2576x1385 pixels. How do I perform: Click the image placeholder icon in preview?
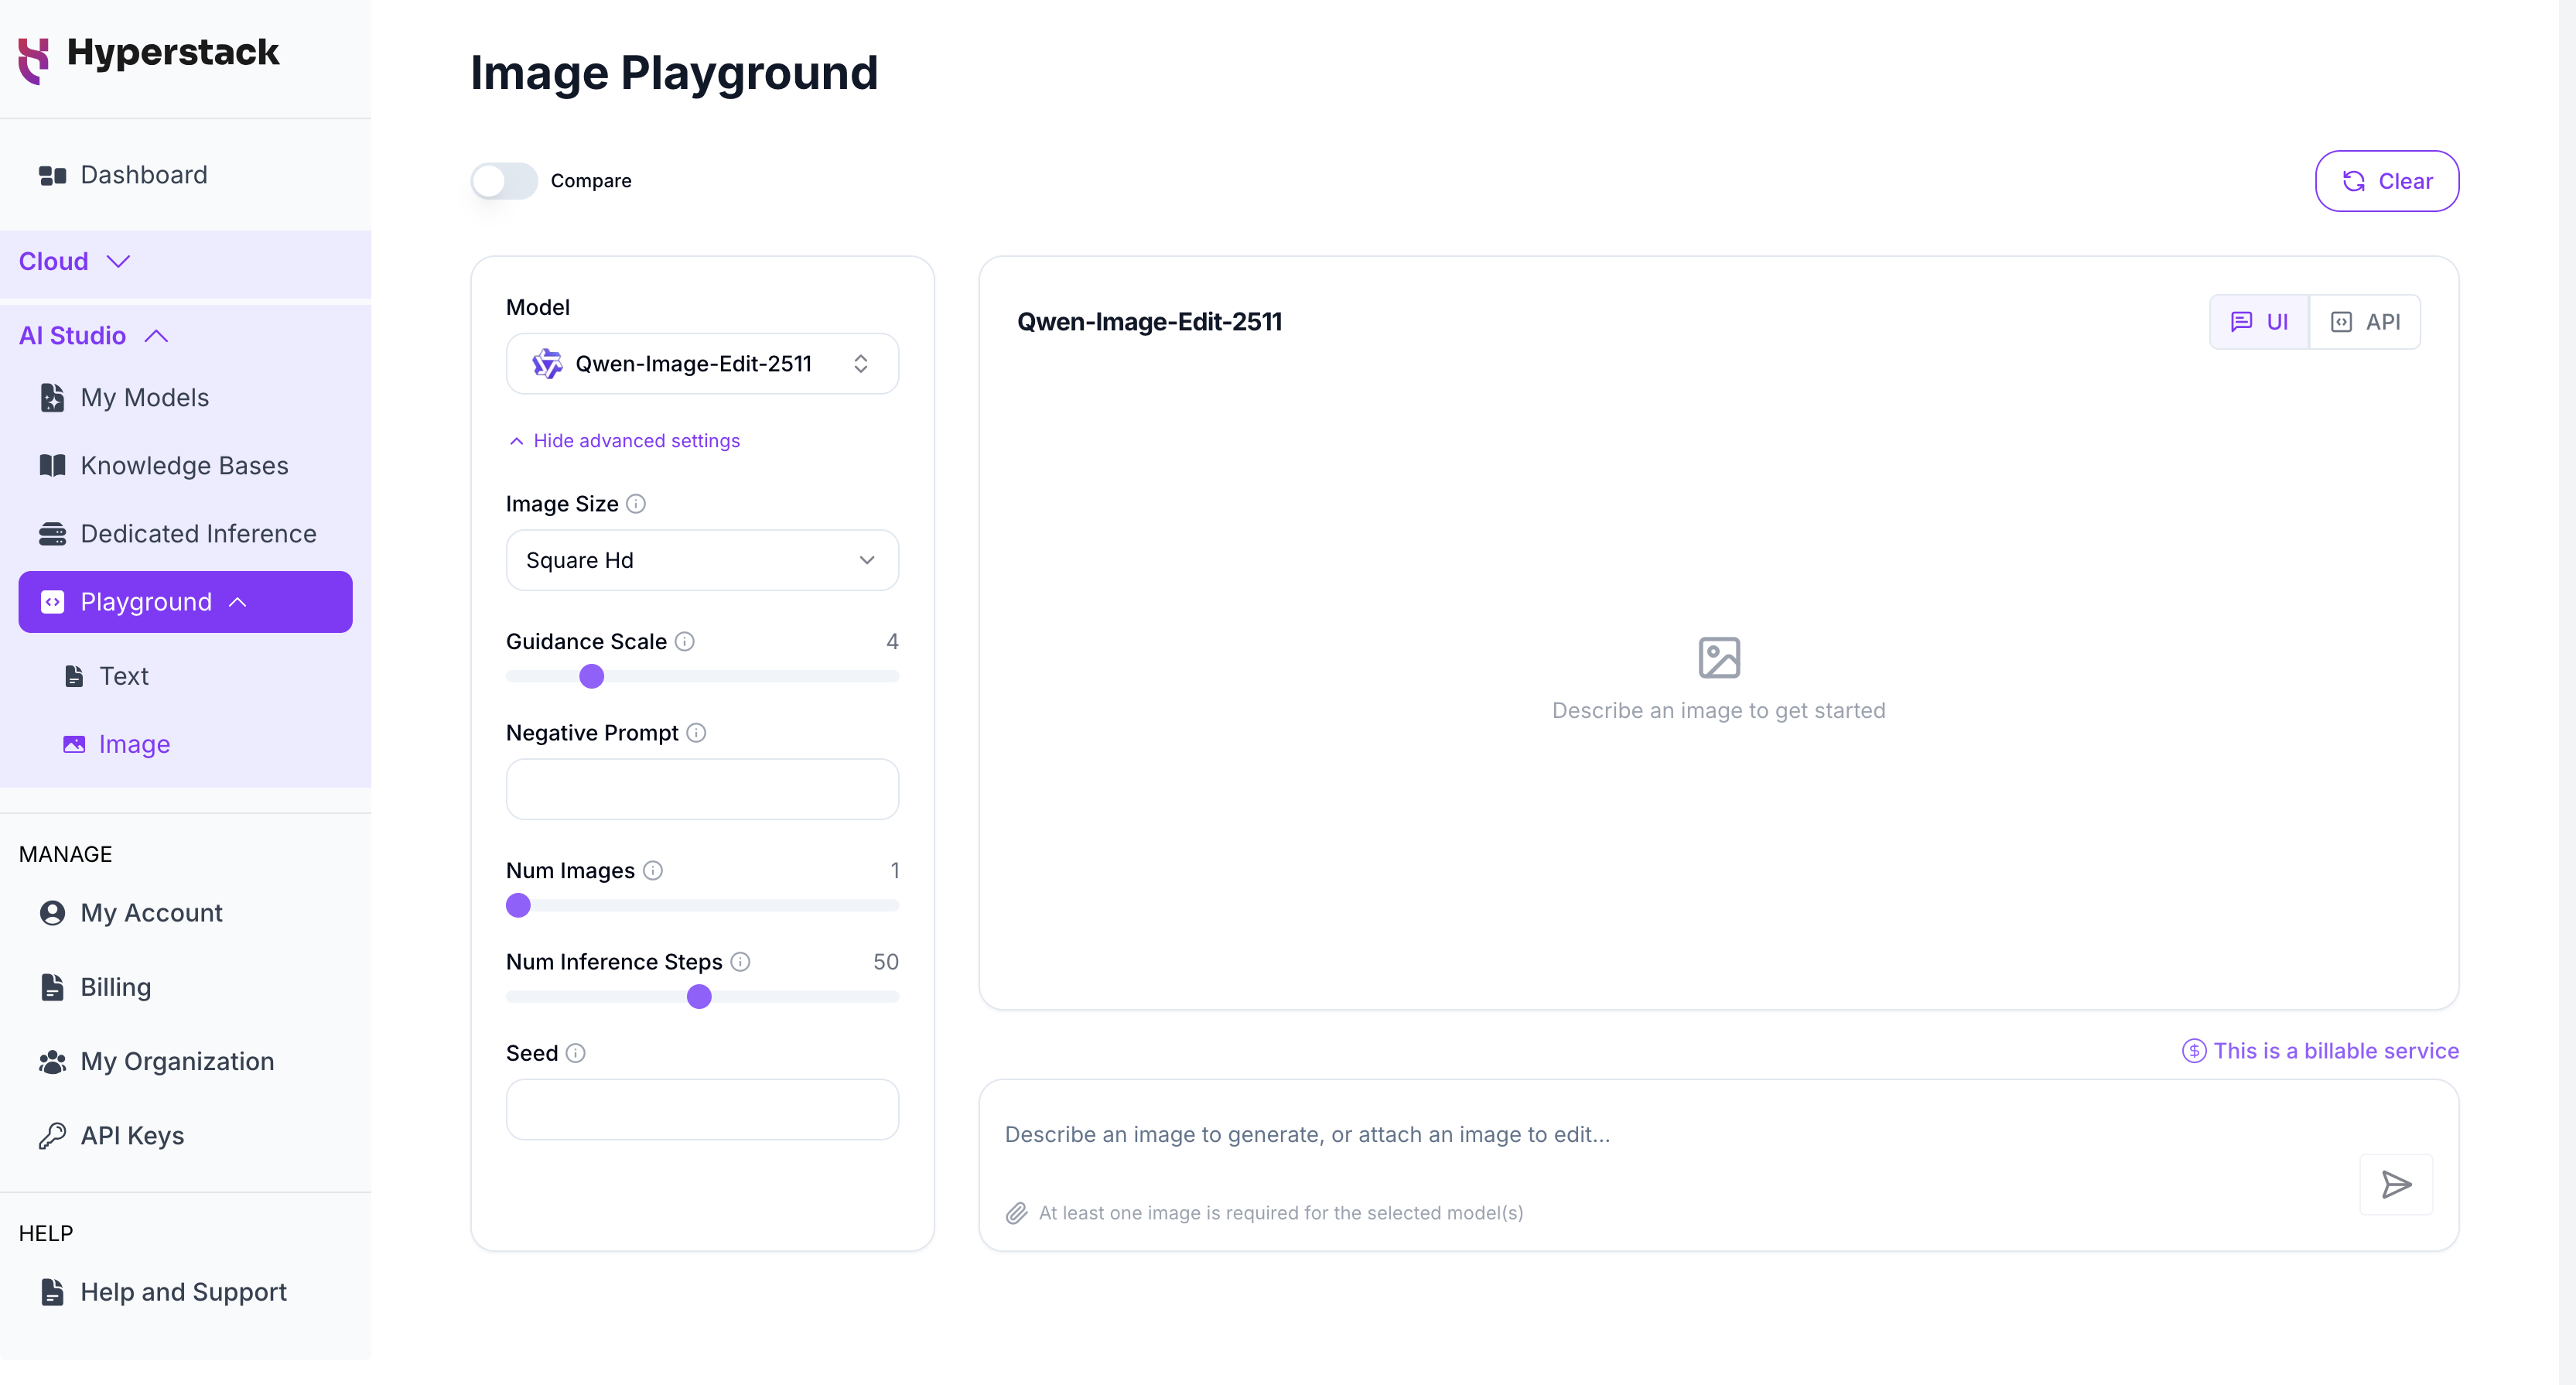pos(1719,658)
